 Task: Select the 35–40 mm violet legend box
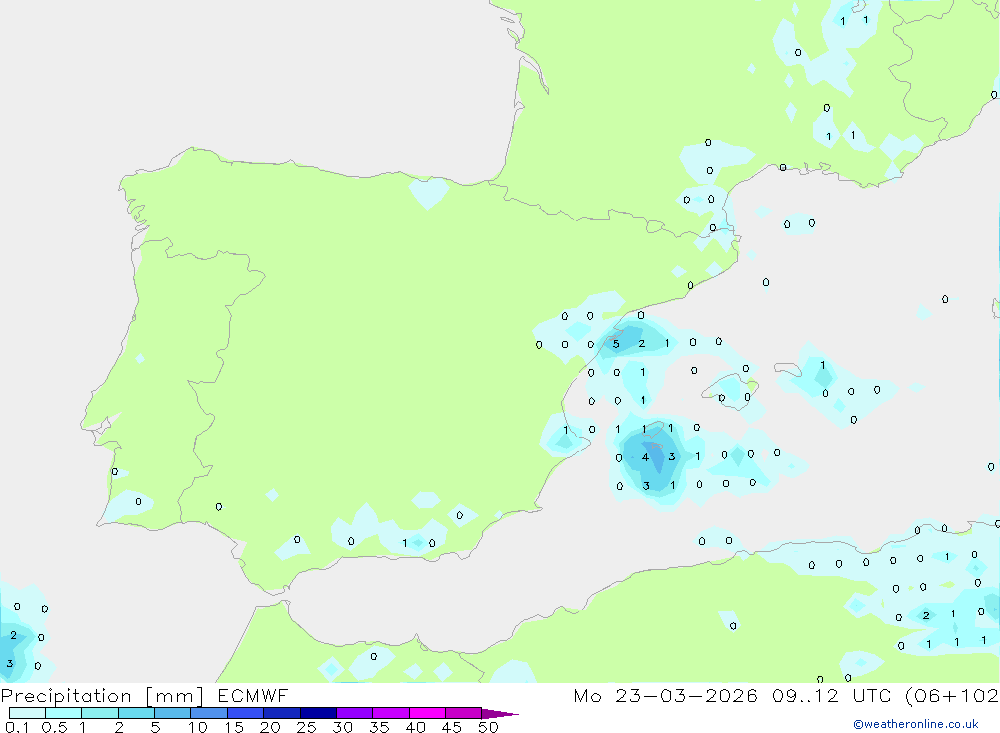click(x=390, y=713)
